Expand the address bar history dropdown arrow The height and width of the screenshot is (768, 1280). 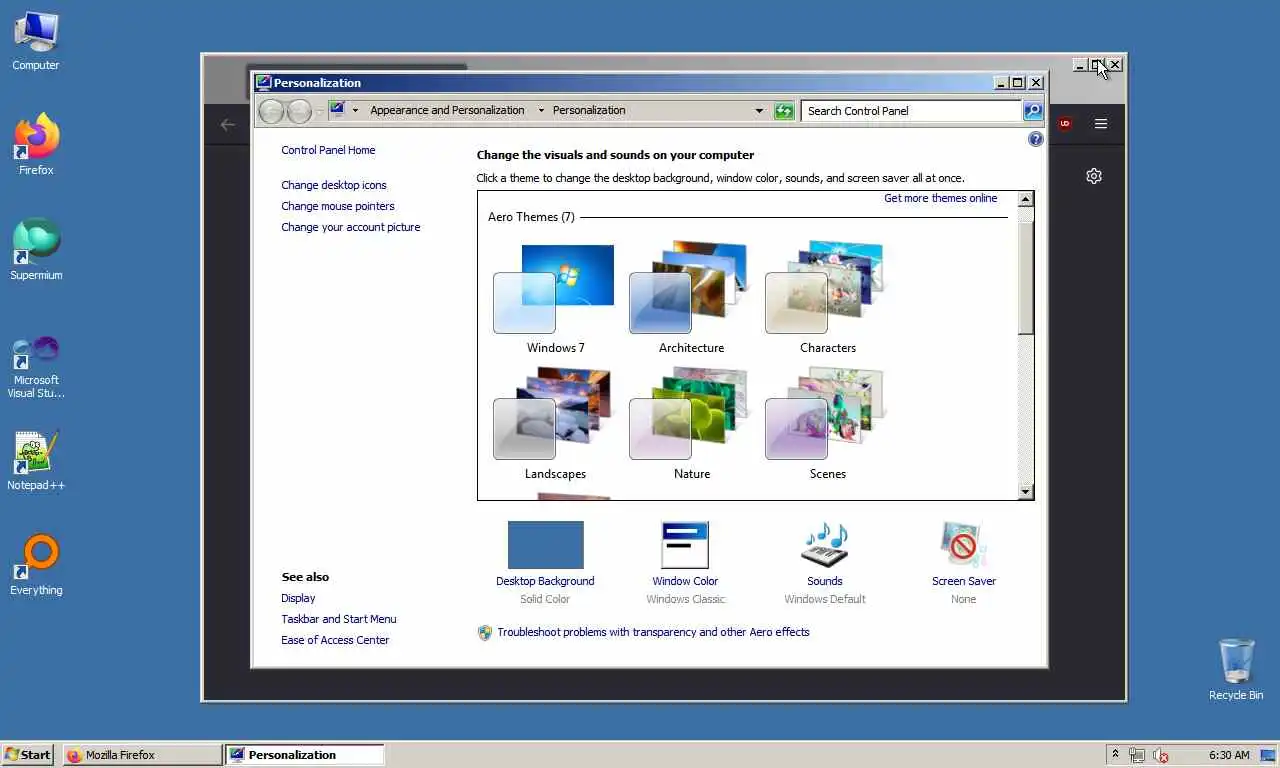759,111
